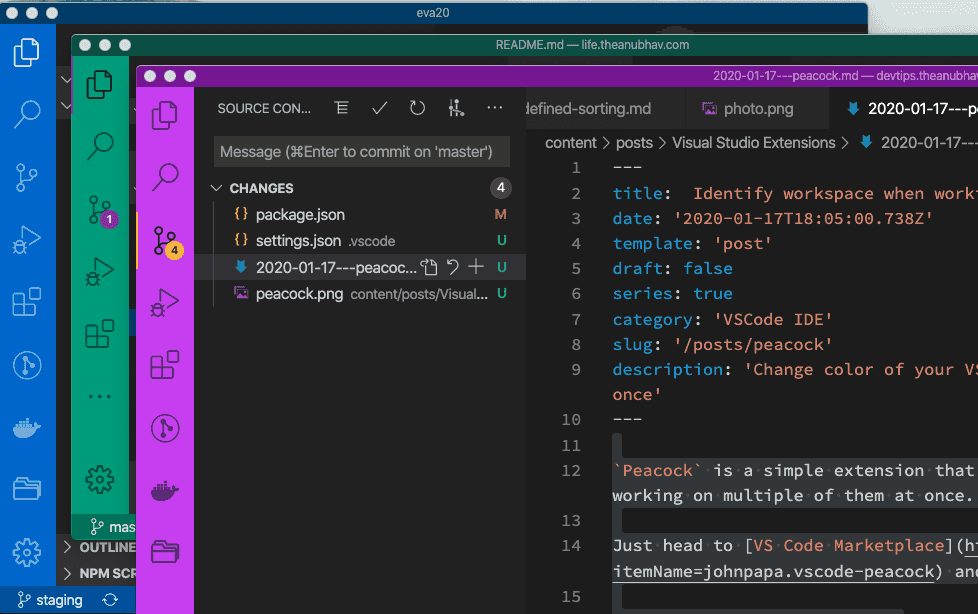Screen dimensions: 978x614
Task: Select the posts breadcrumb above the editor
Action: (634, 142)
